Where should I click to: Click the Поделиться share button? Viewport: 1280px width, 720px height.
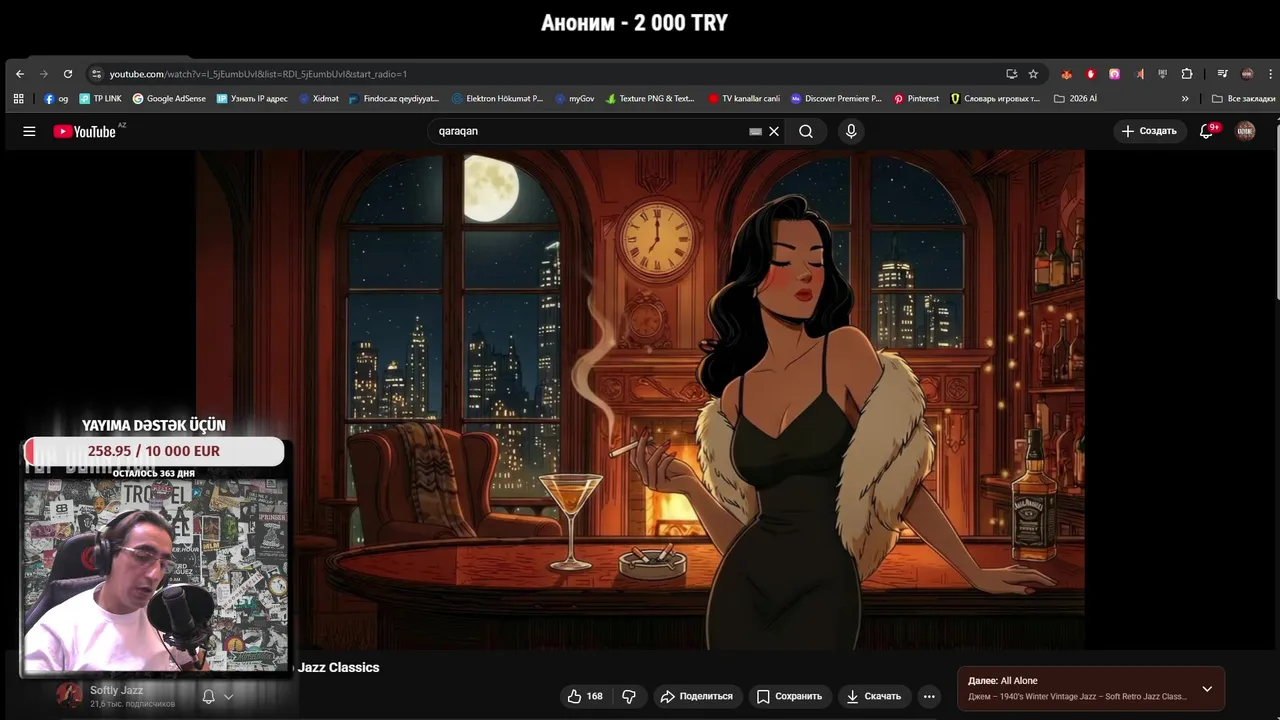(697, 696)
